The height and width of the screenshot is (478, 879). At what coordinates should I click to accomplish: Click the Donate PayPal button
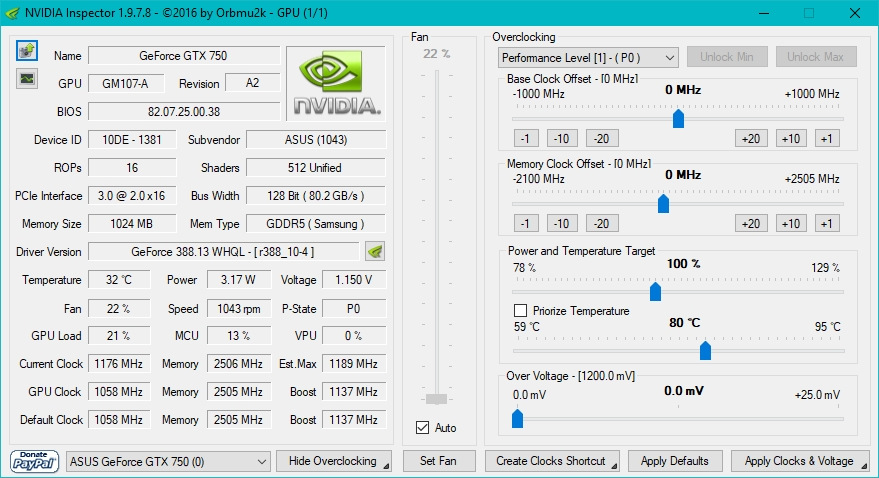pyautogui.click(x=34, y=461)
